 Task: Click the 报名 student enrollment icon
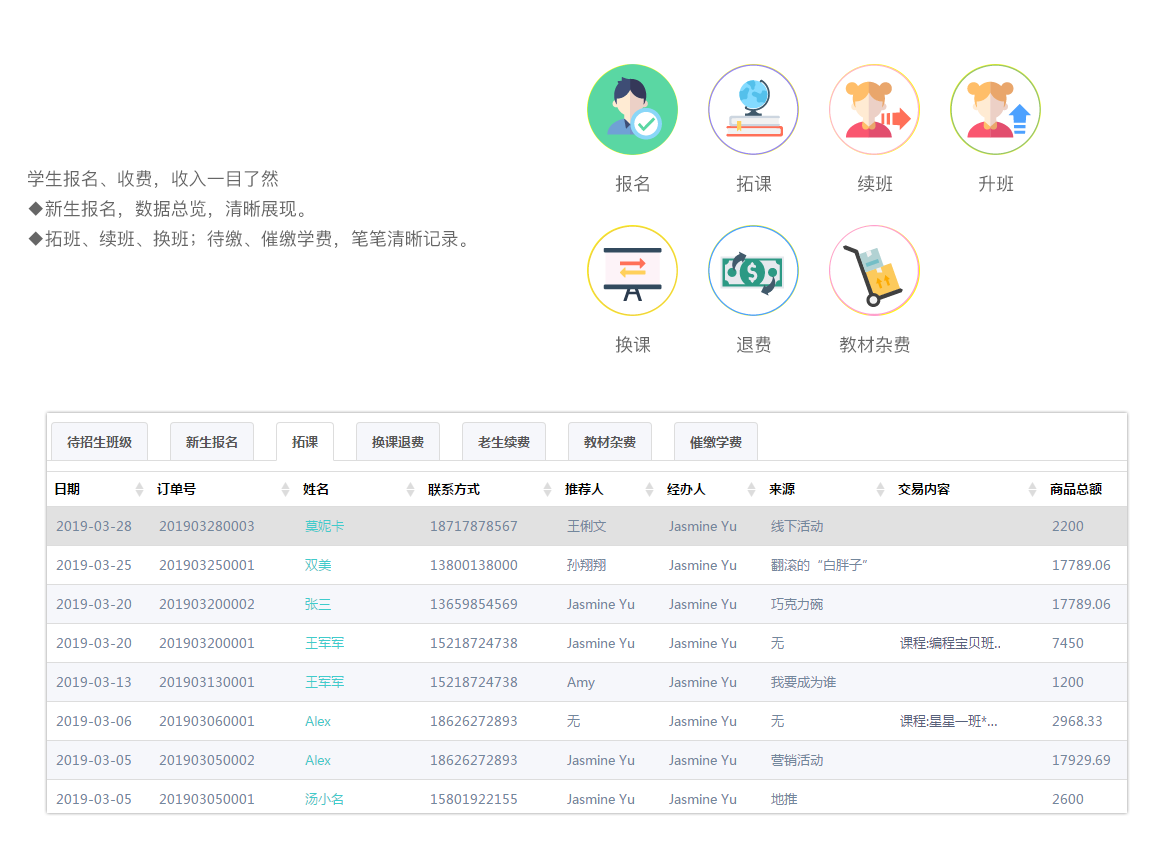pyautogui.click(x=632, y=110)
